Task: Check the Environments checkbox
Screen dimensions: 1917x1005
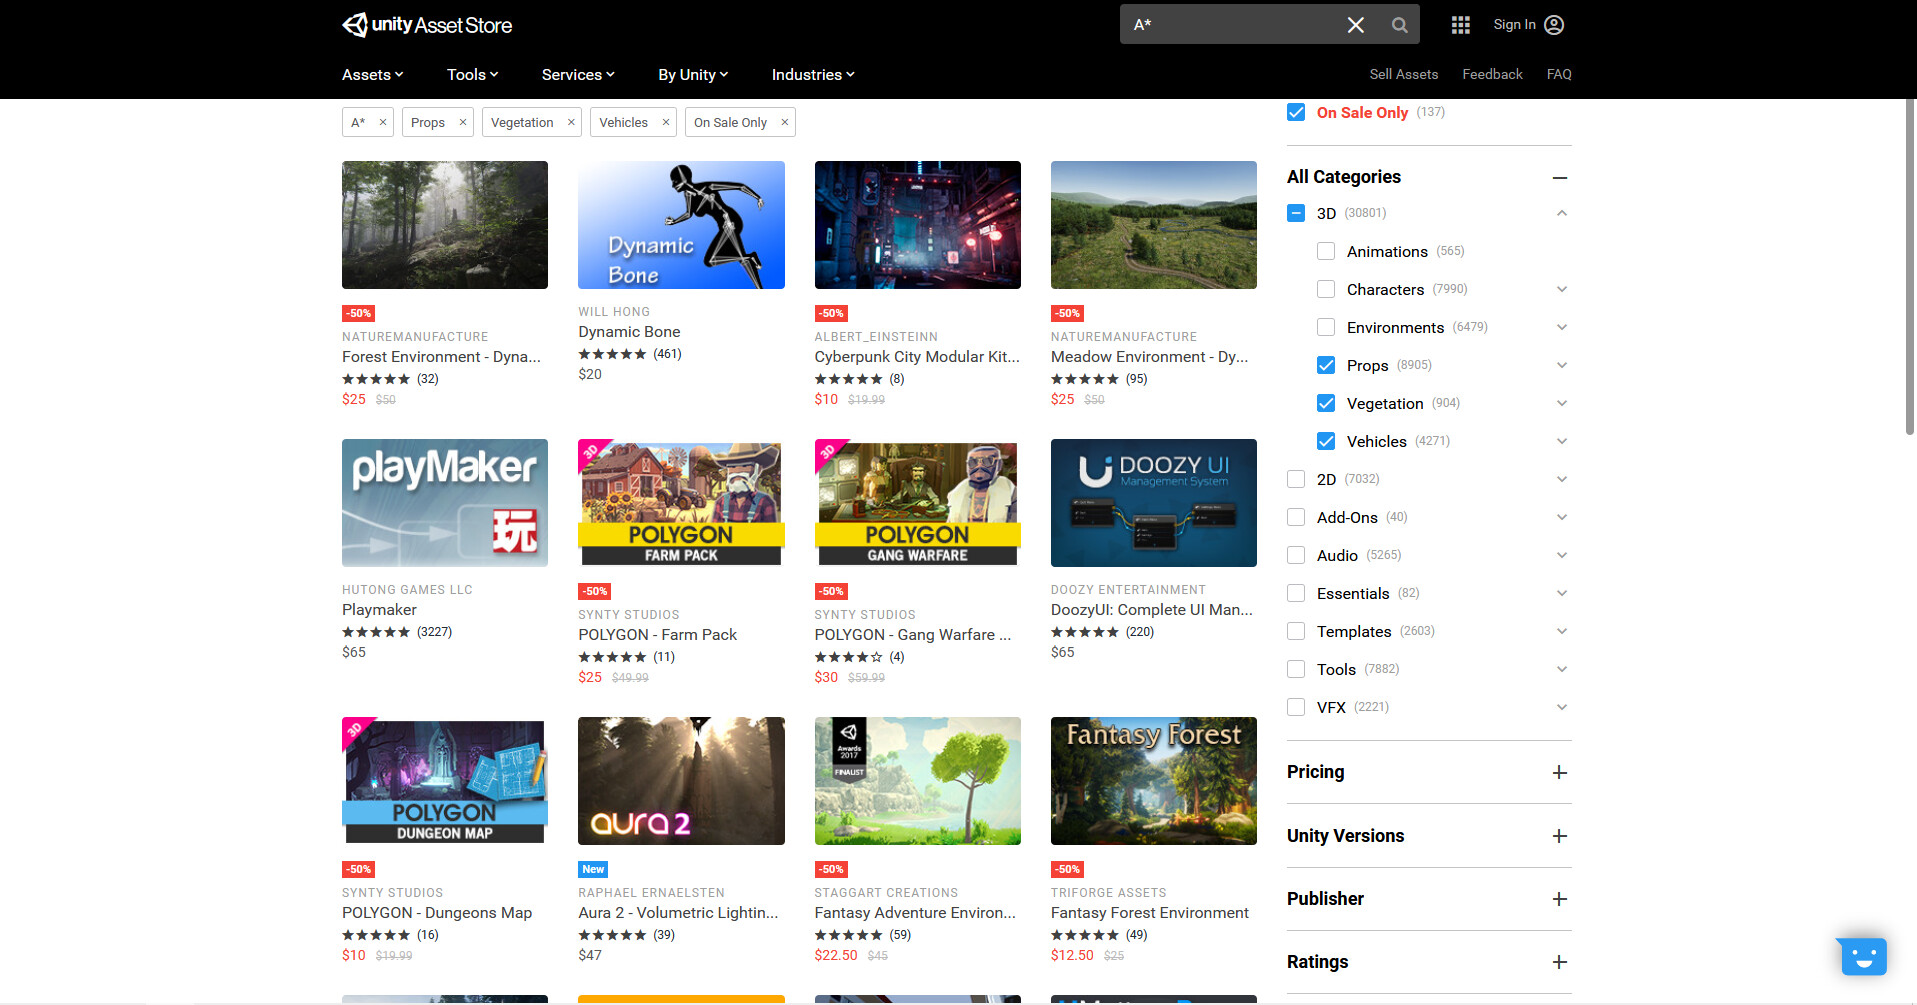Action: point(1326,327)
